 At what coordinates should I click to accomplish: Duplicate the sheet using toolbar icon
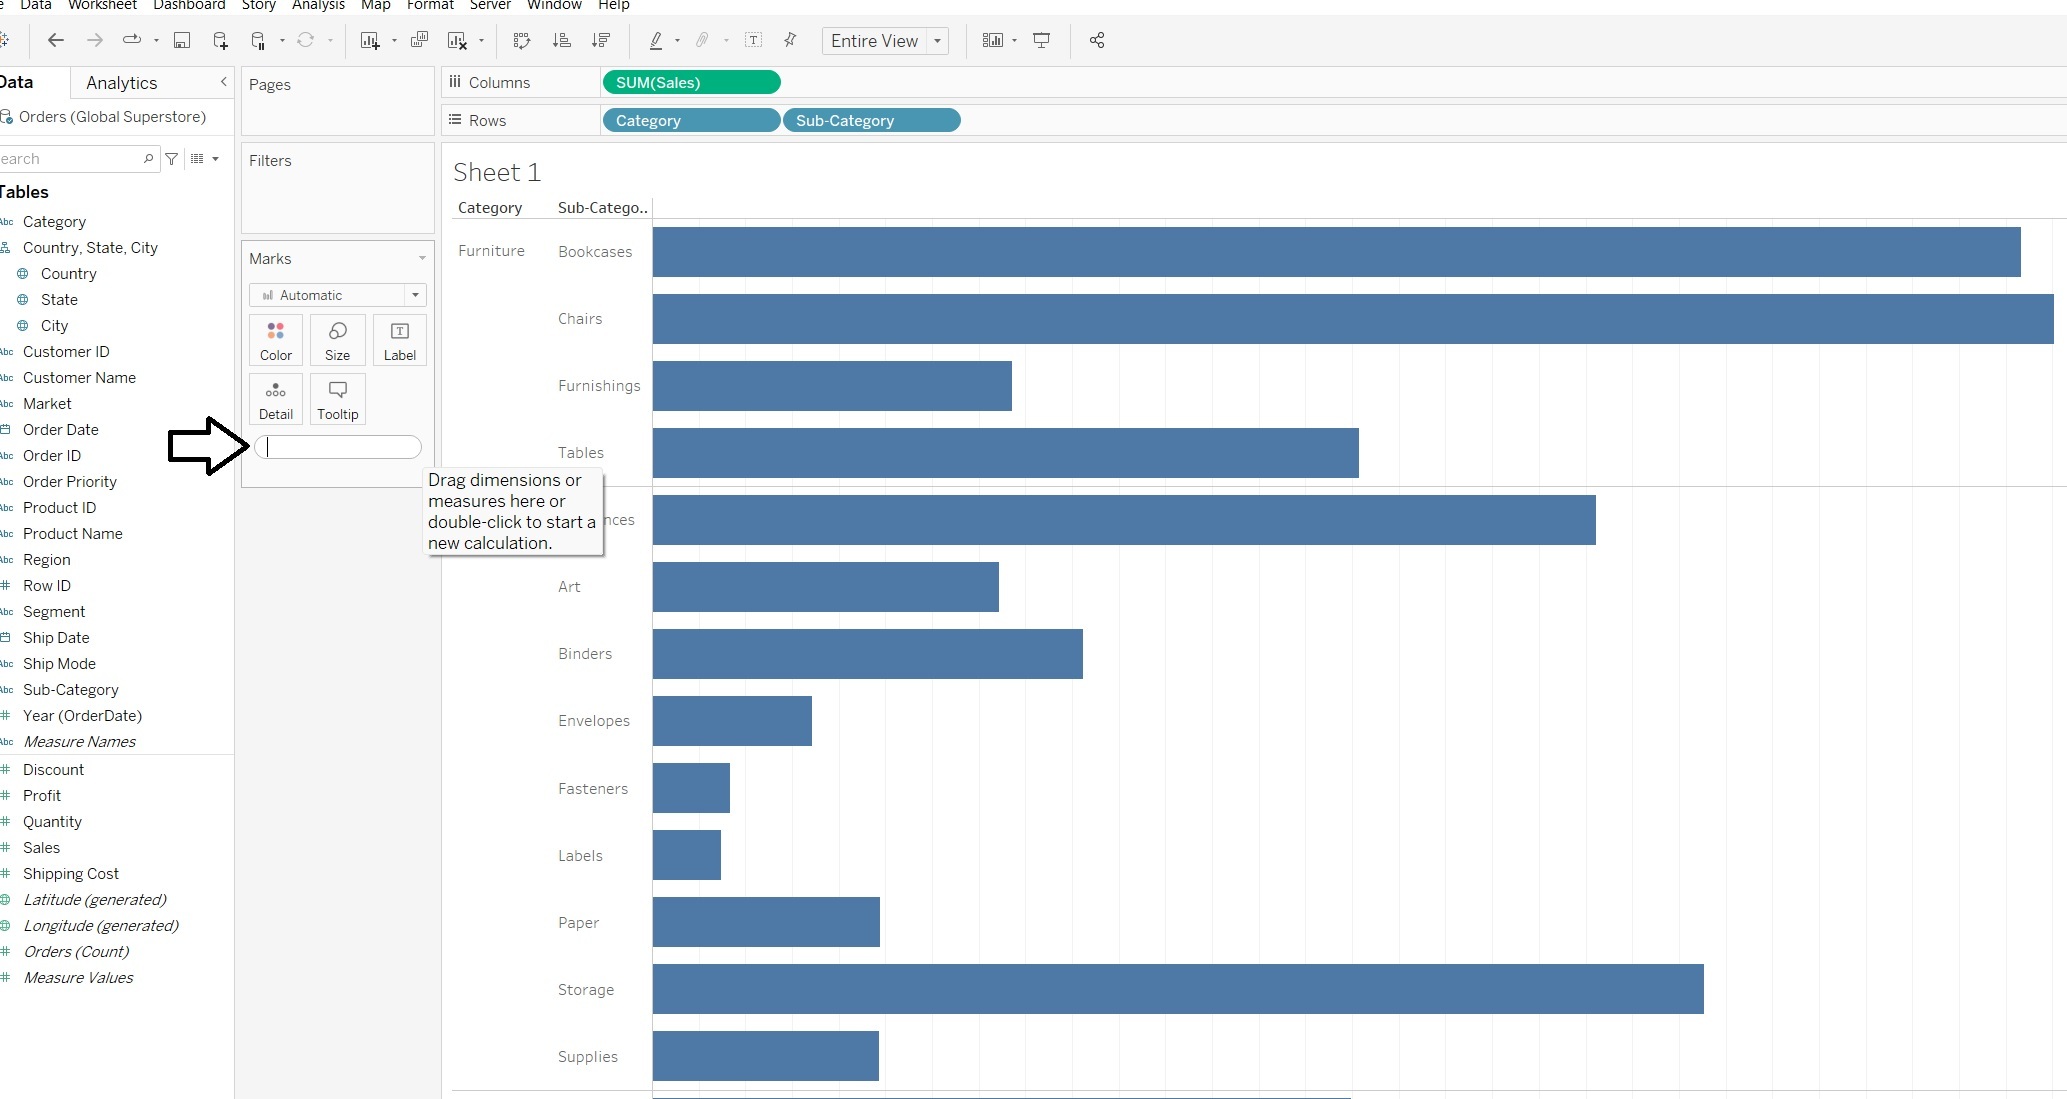[x=419, y=40]
